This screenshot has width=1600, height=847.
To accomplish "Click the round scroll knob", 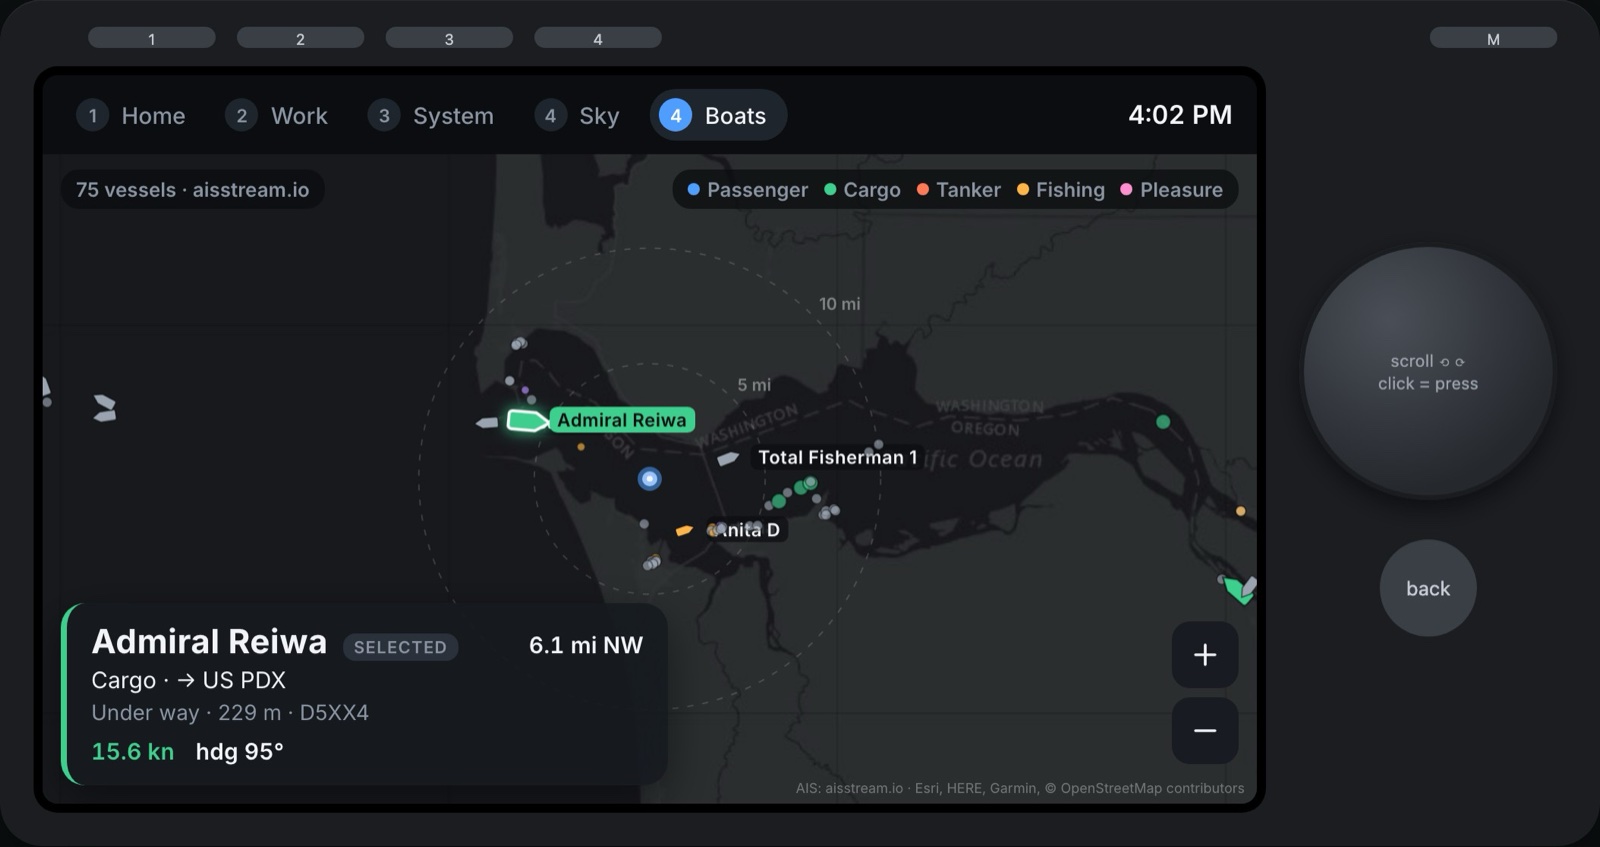I will tap(1428, 372).
